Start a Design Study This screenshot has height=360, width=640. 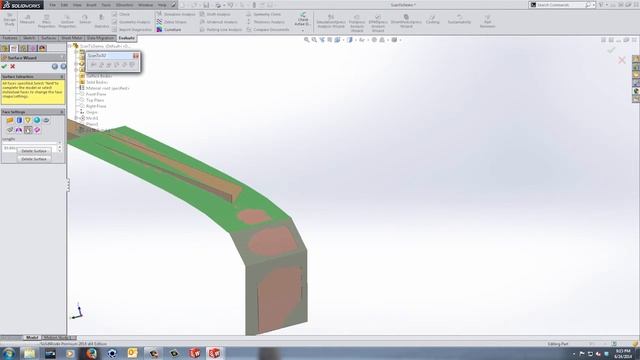click(x=9, y=21)
